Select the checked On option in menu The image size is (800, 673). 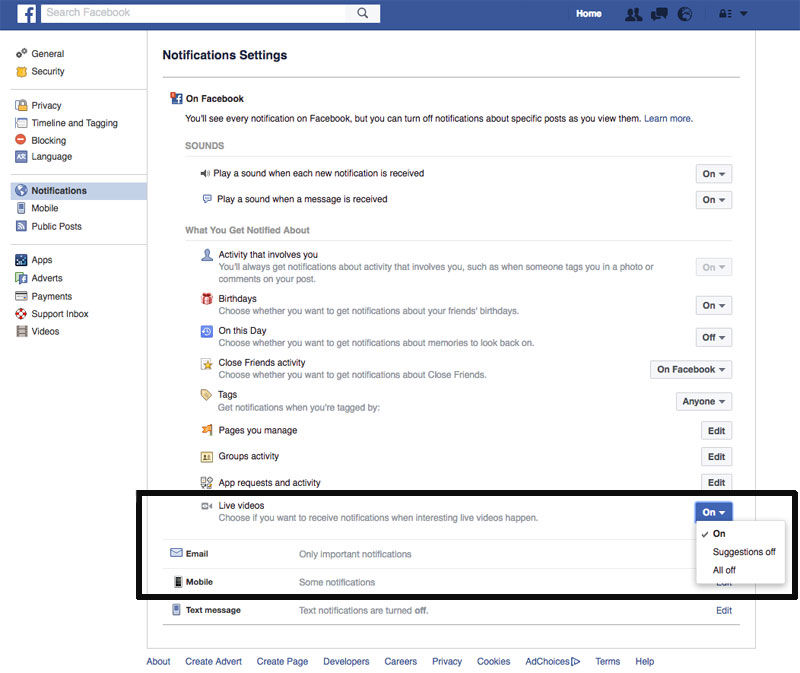point(740,534)
